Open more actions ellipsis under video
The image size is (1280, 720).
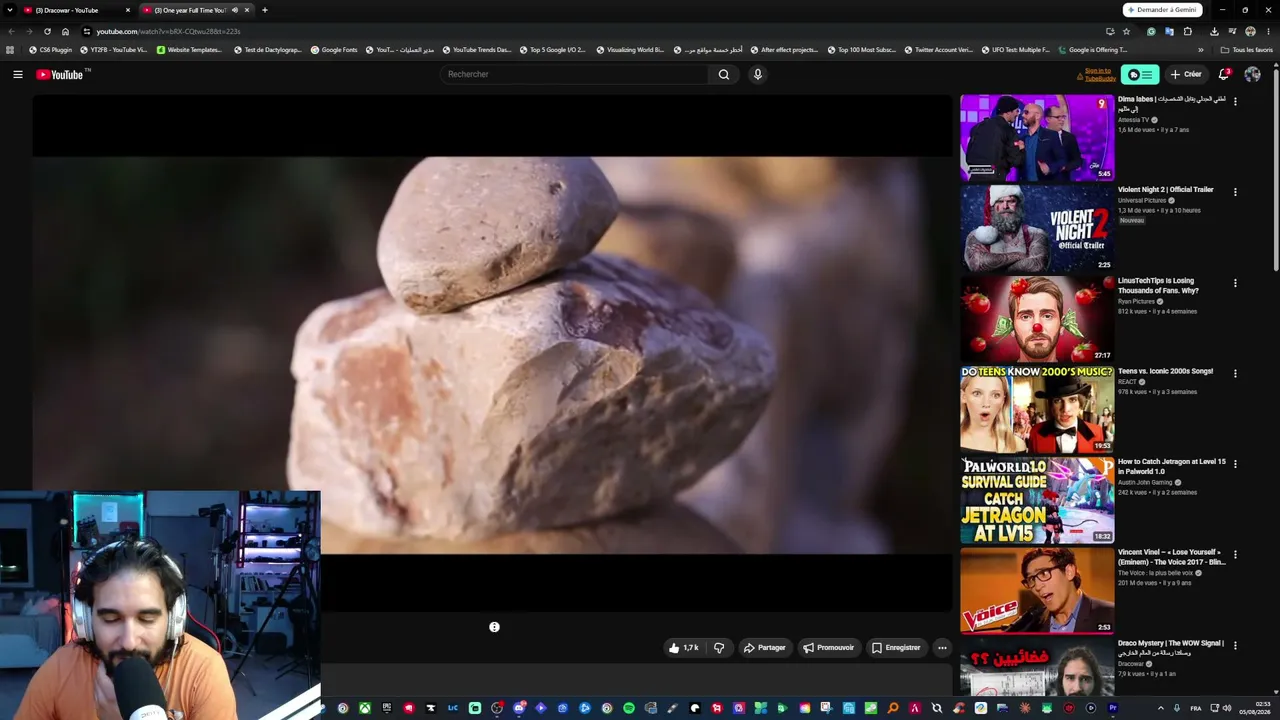point(942,648)
